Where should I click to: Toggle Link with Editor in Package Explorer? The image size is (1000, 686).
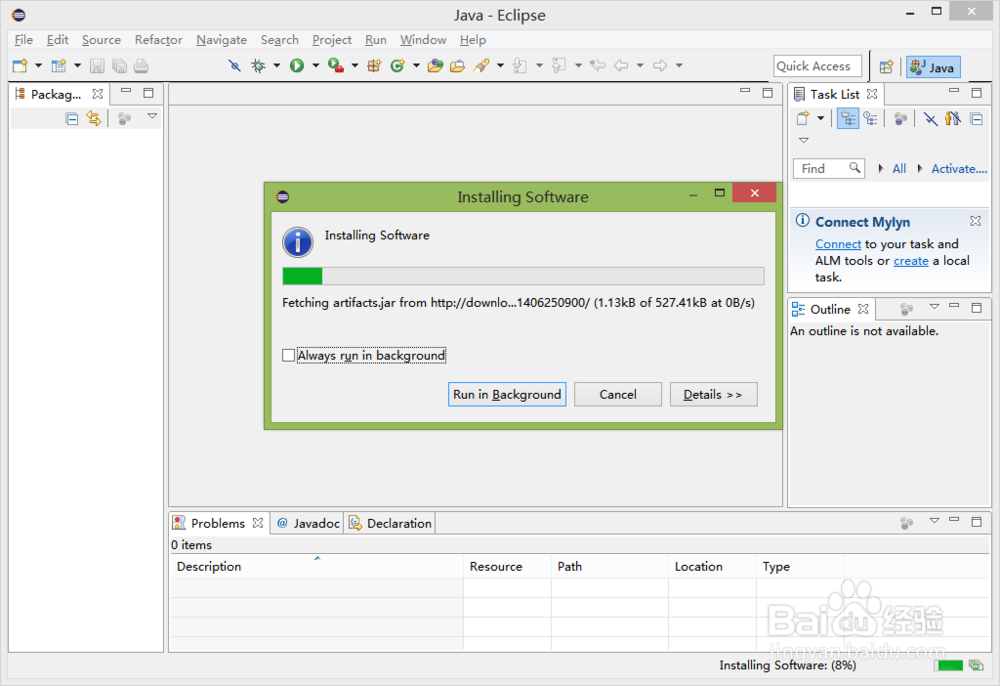tap(94, 119)
